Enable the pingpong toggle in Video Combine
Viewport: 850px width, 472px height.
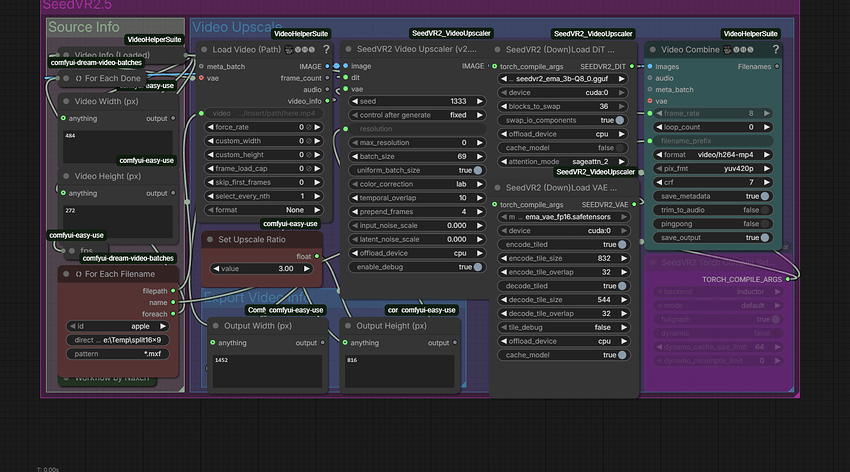pos(765,224)
